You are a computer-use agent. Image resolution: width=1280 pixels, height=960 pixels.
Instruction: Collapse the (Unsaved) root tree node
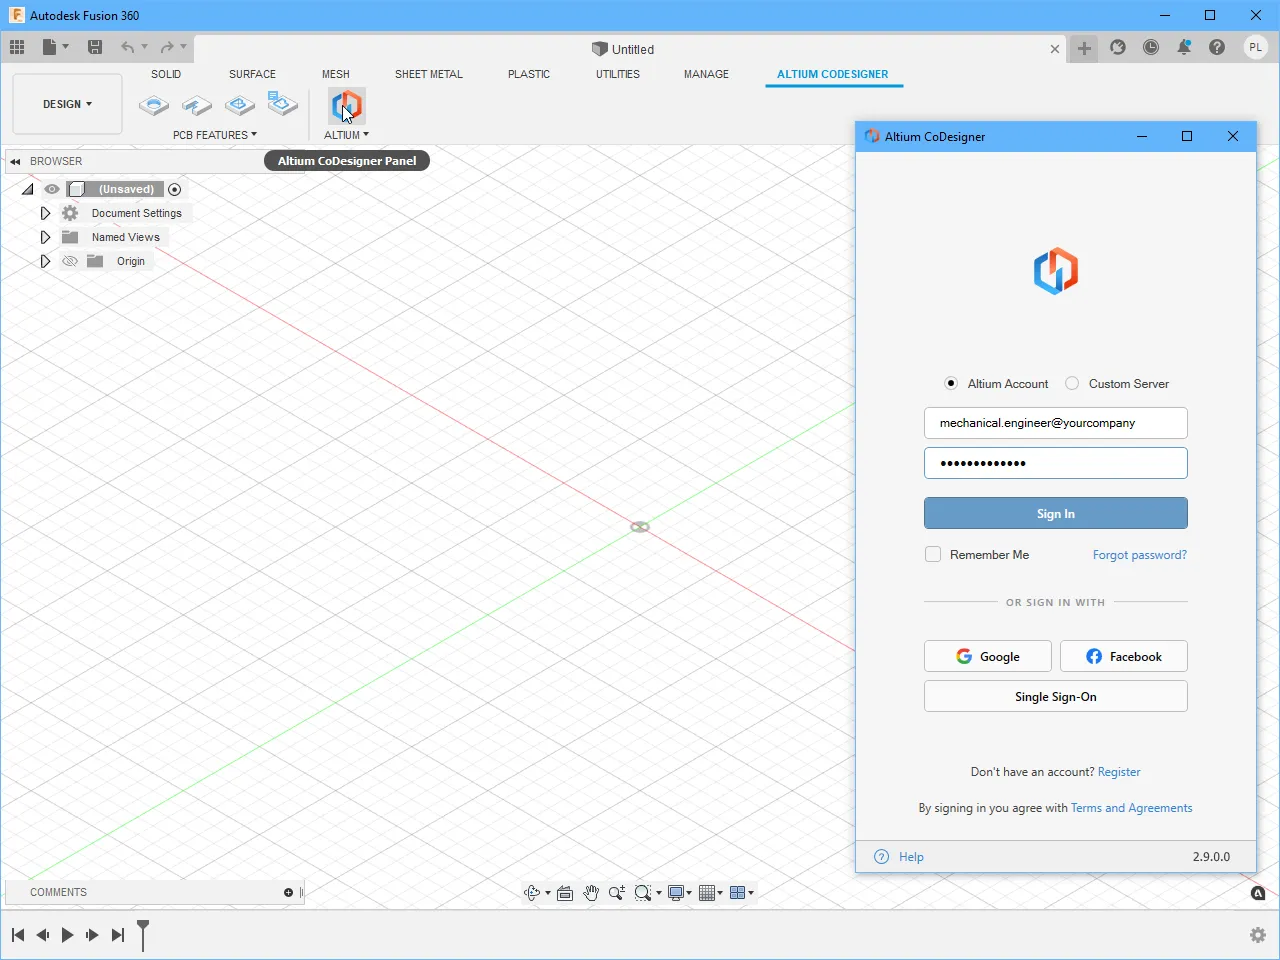tap(27, 189)
